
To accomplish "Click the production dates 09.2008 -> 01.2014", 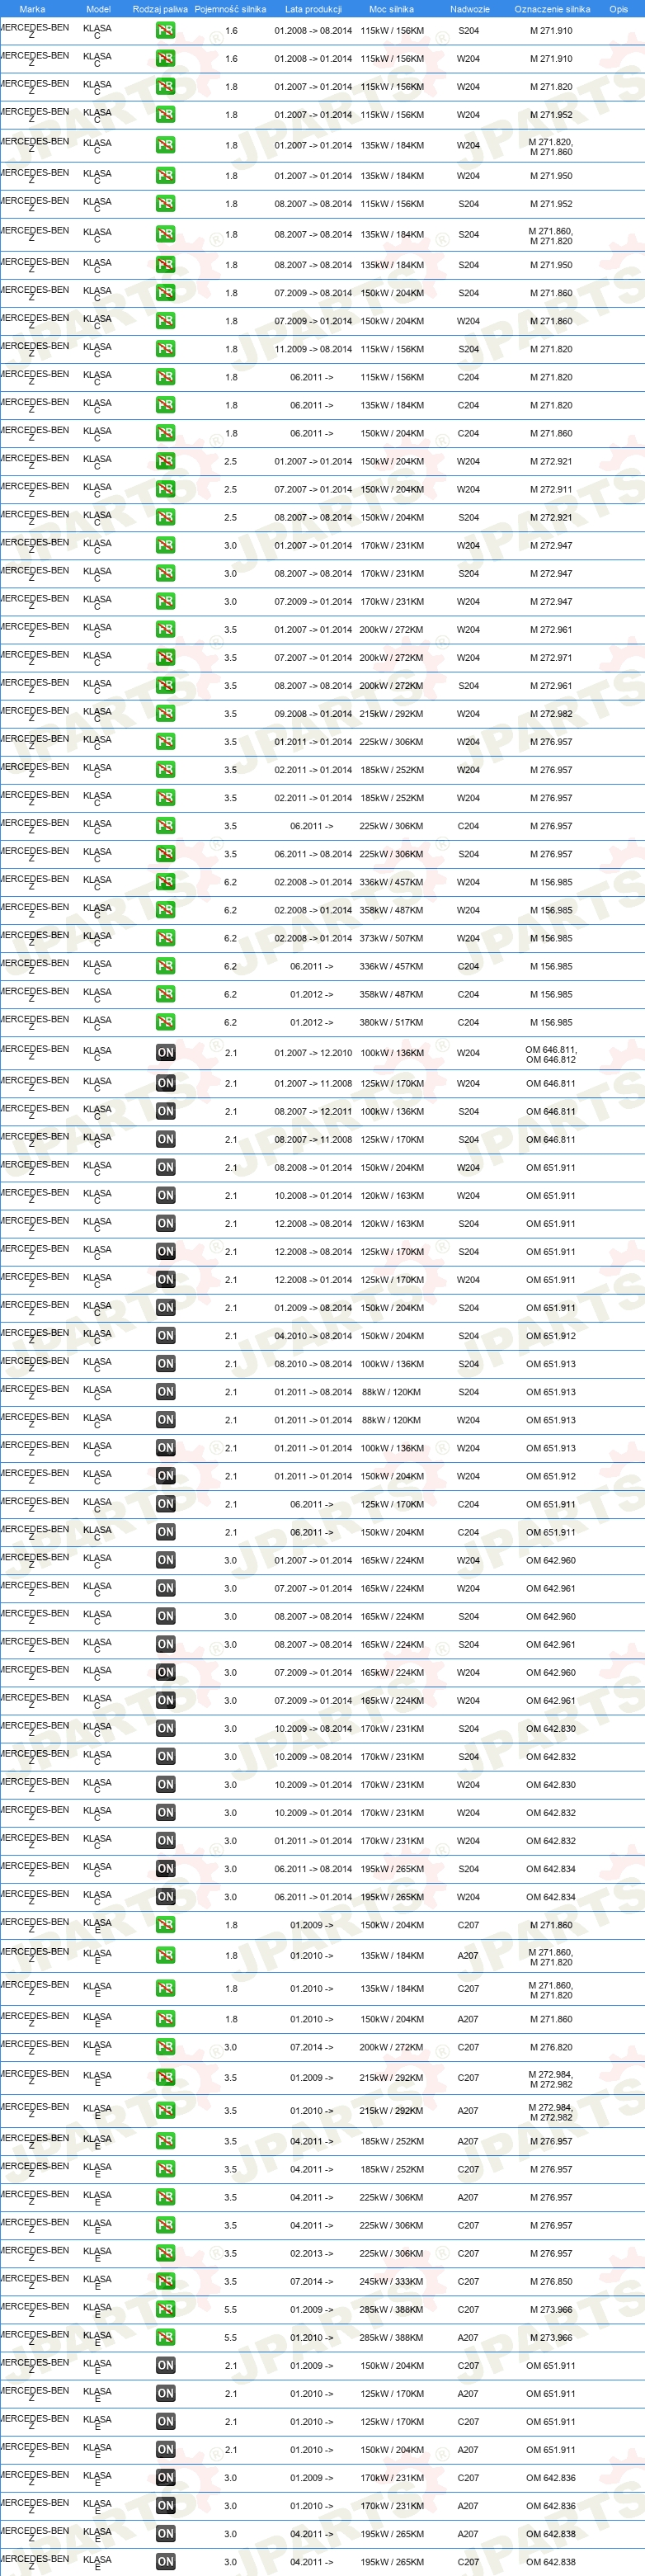I will click(x=313, y=714).
